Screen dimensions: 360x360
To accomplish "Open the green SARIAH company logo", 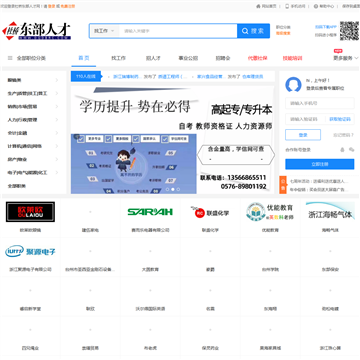I will [150, 212].
